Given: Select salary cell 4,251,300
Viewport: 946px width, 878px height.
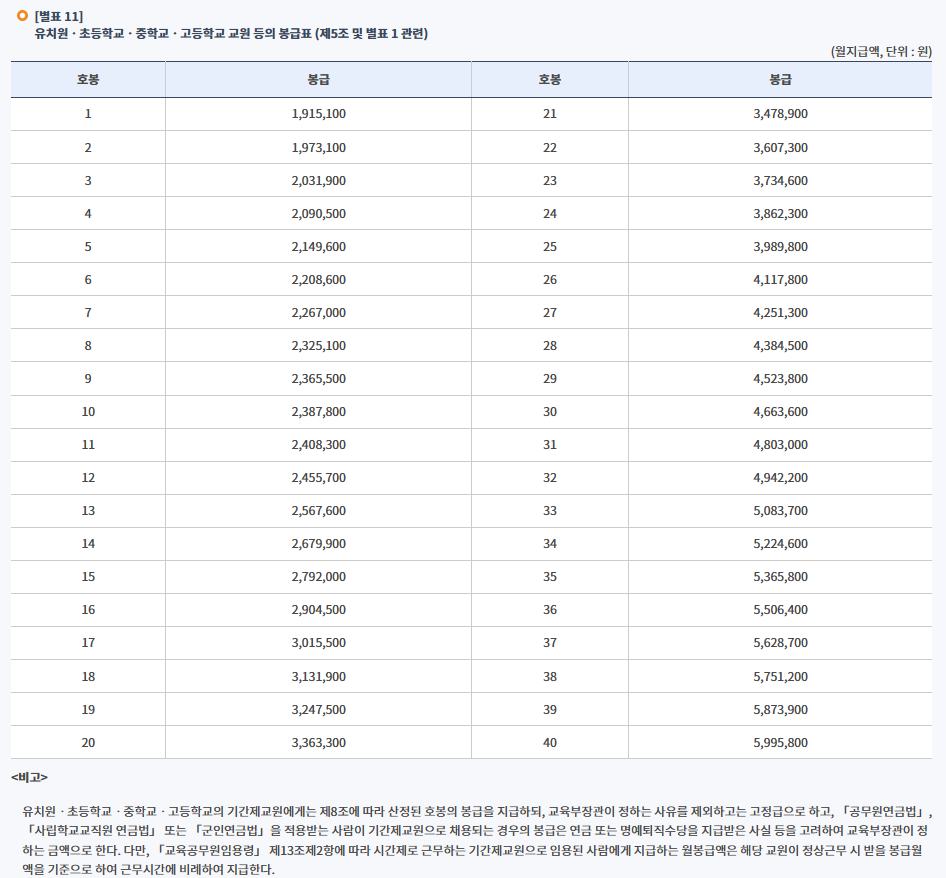Looking at the screenshot, I should coord(780,313).
